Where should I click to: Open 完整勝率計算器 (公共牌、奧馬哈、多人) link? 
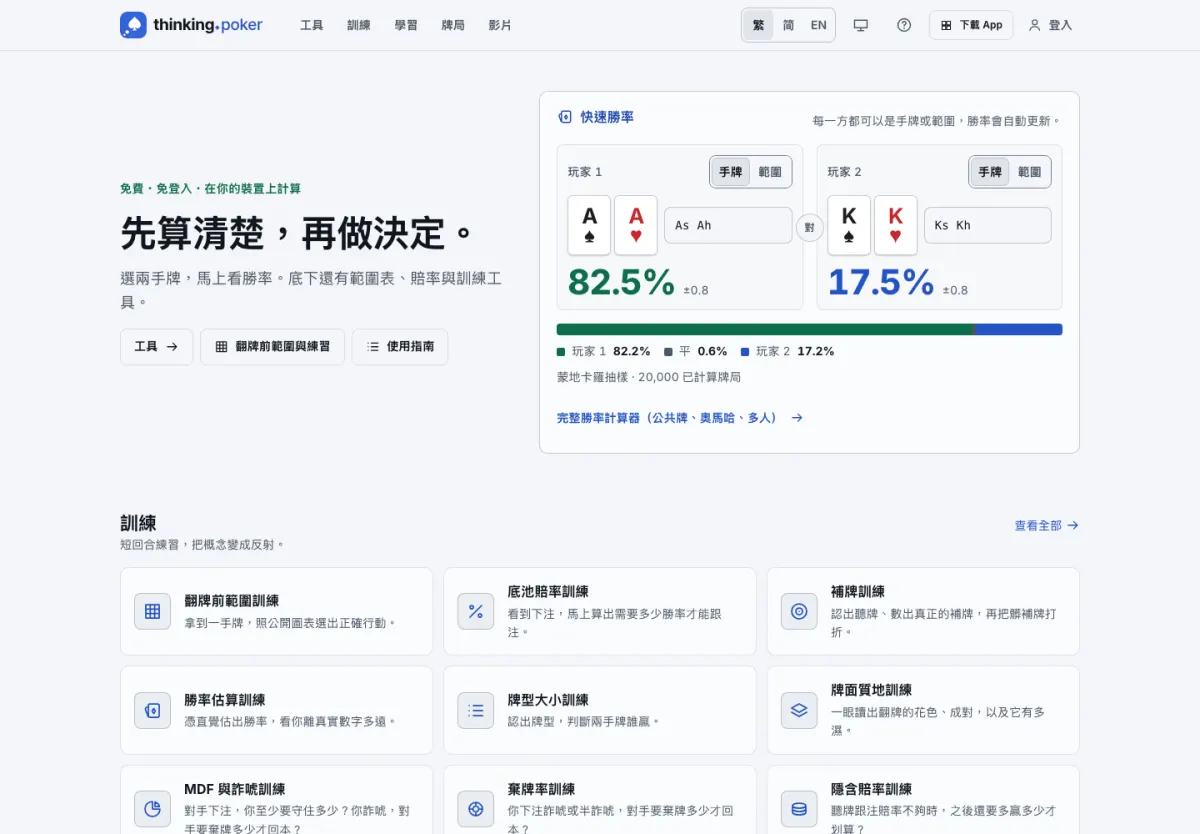click(680, 418)
